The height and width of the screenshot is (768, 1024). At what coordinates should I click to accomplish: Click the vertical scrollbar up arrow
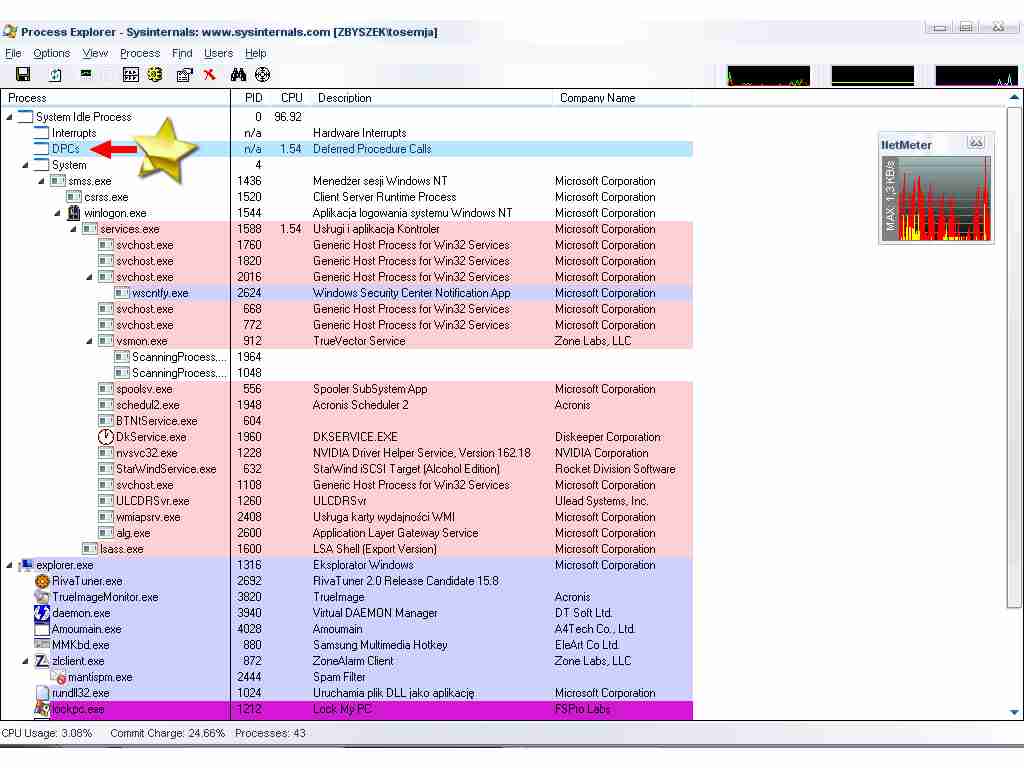[1014, 97]
